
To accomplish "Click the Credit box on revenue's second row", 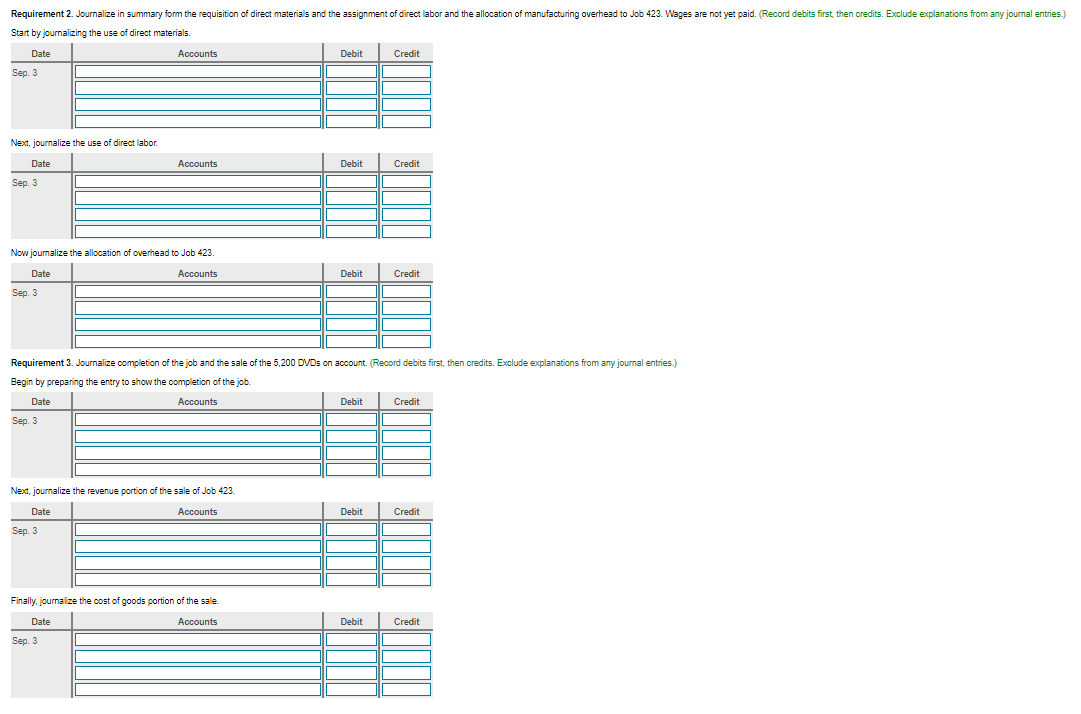I will coord(406,545).
